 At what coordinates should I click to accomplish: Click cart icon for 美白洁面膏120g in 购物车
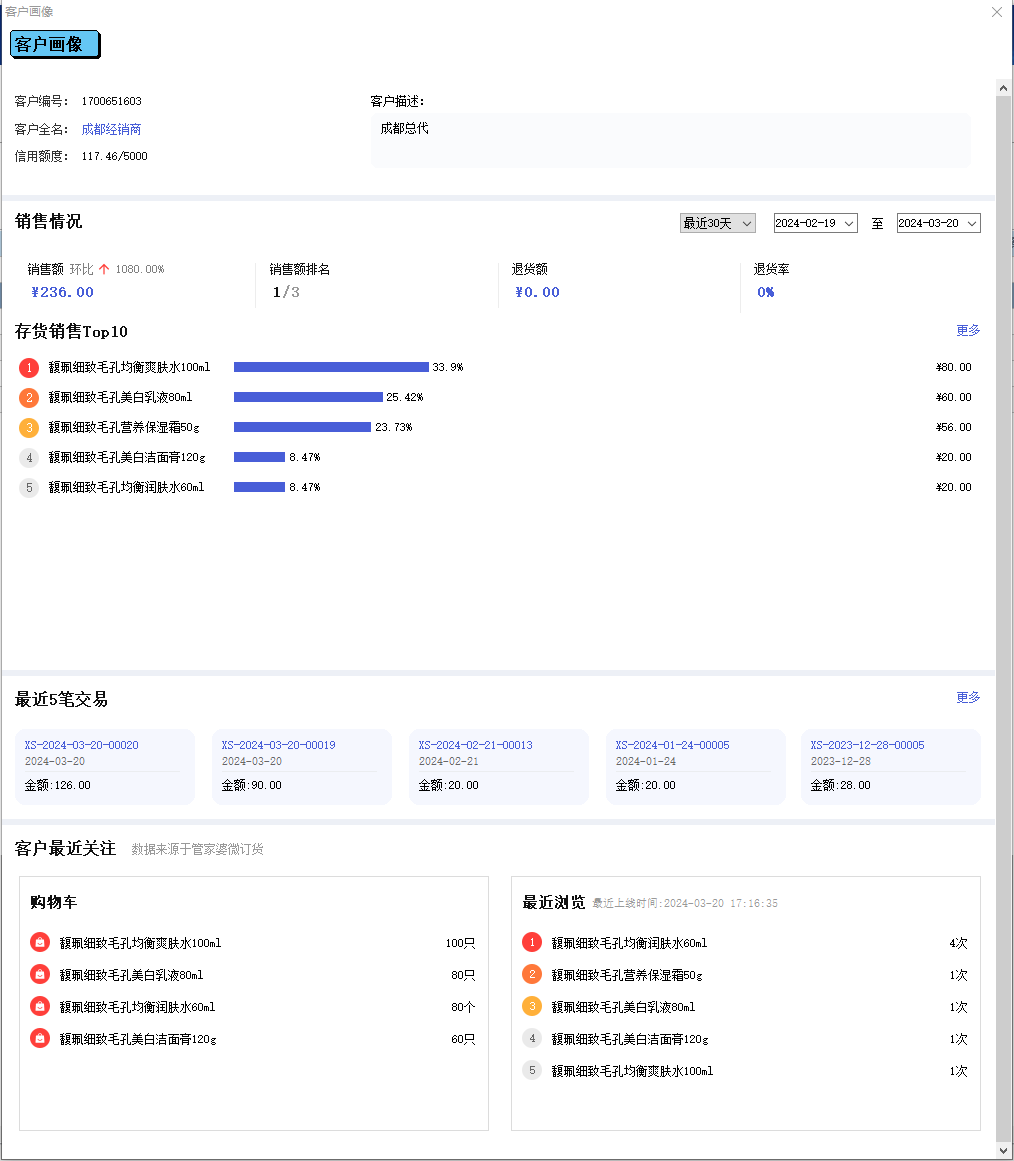40,1038
